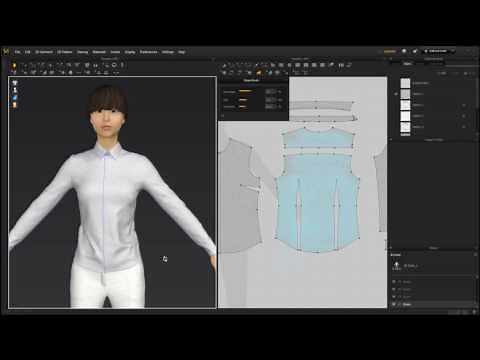Click the third value field in overlay panel
This screenshot has height=360, width=480.
tap(271, 107)
